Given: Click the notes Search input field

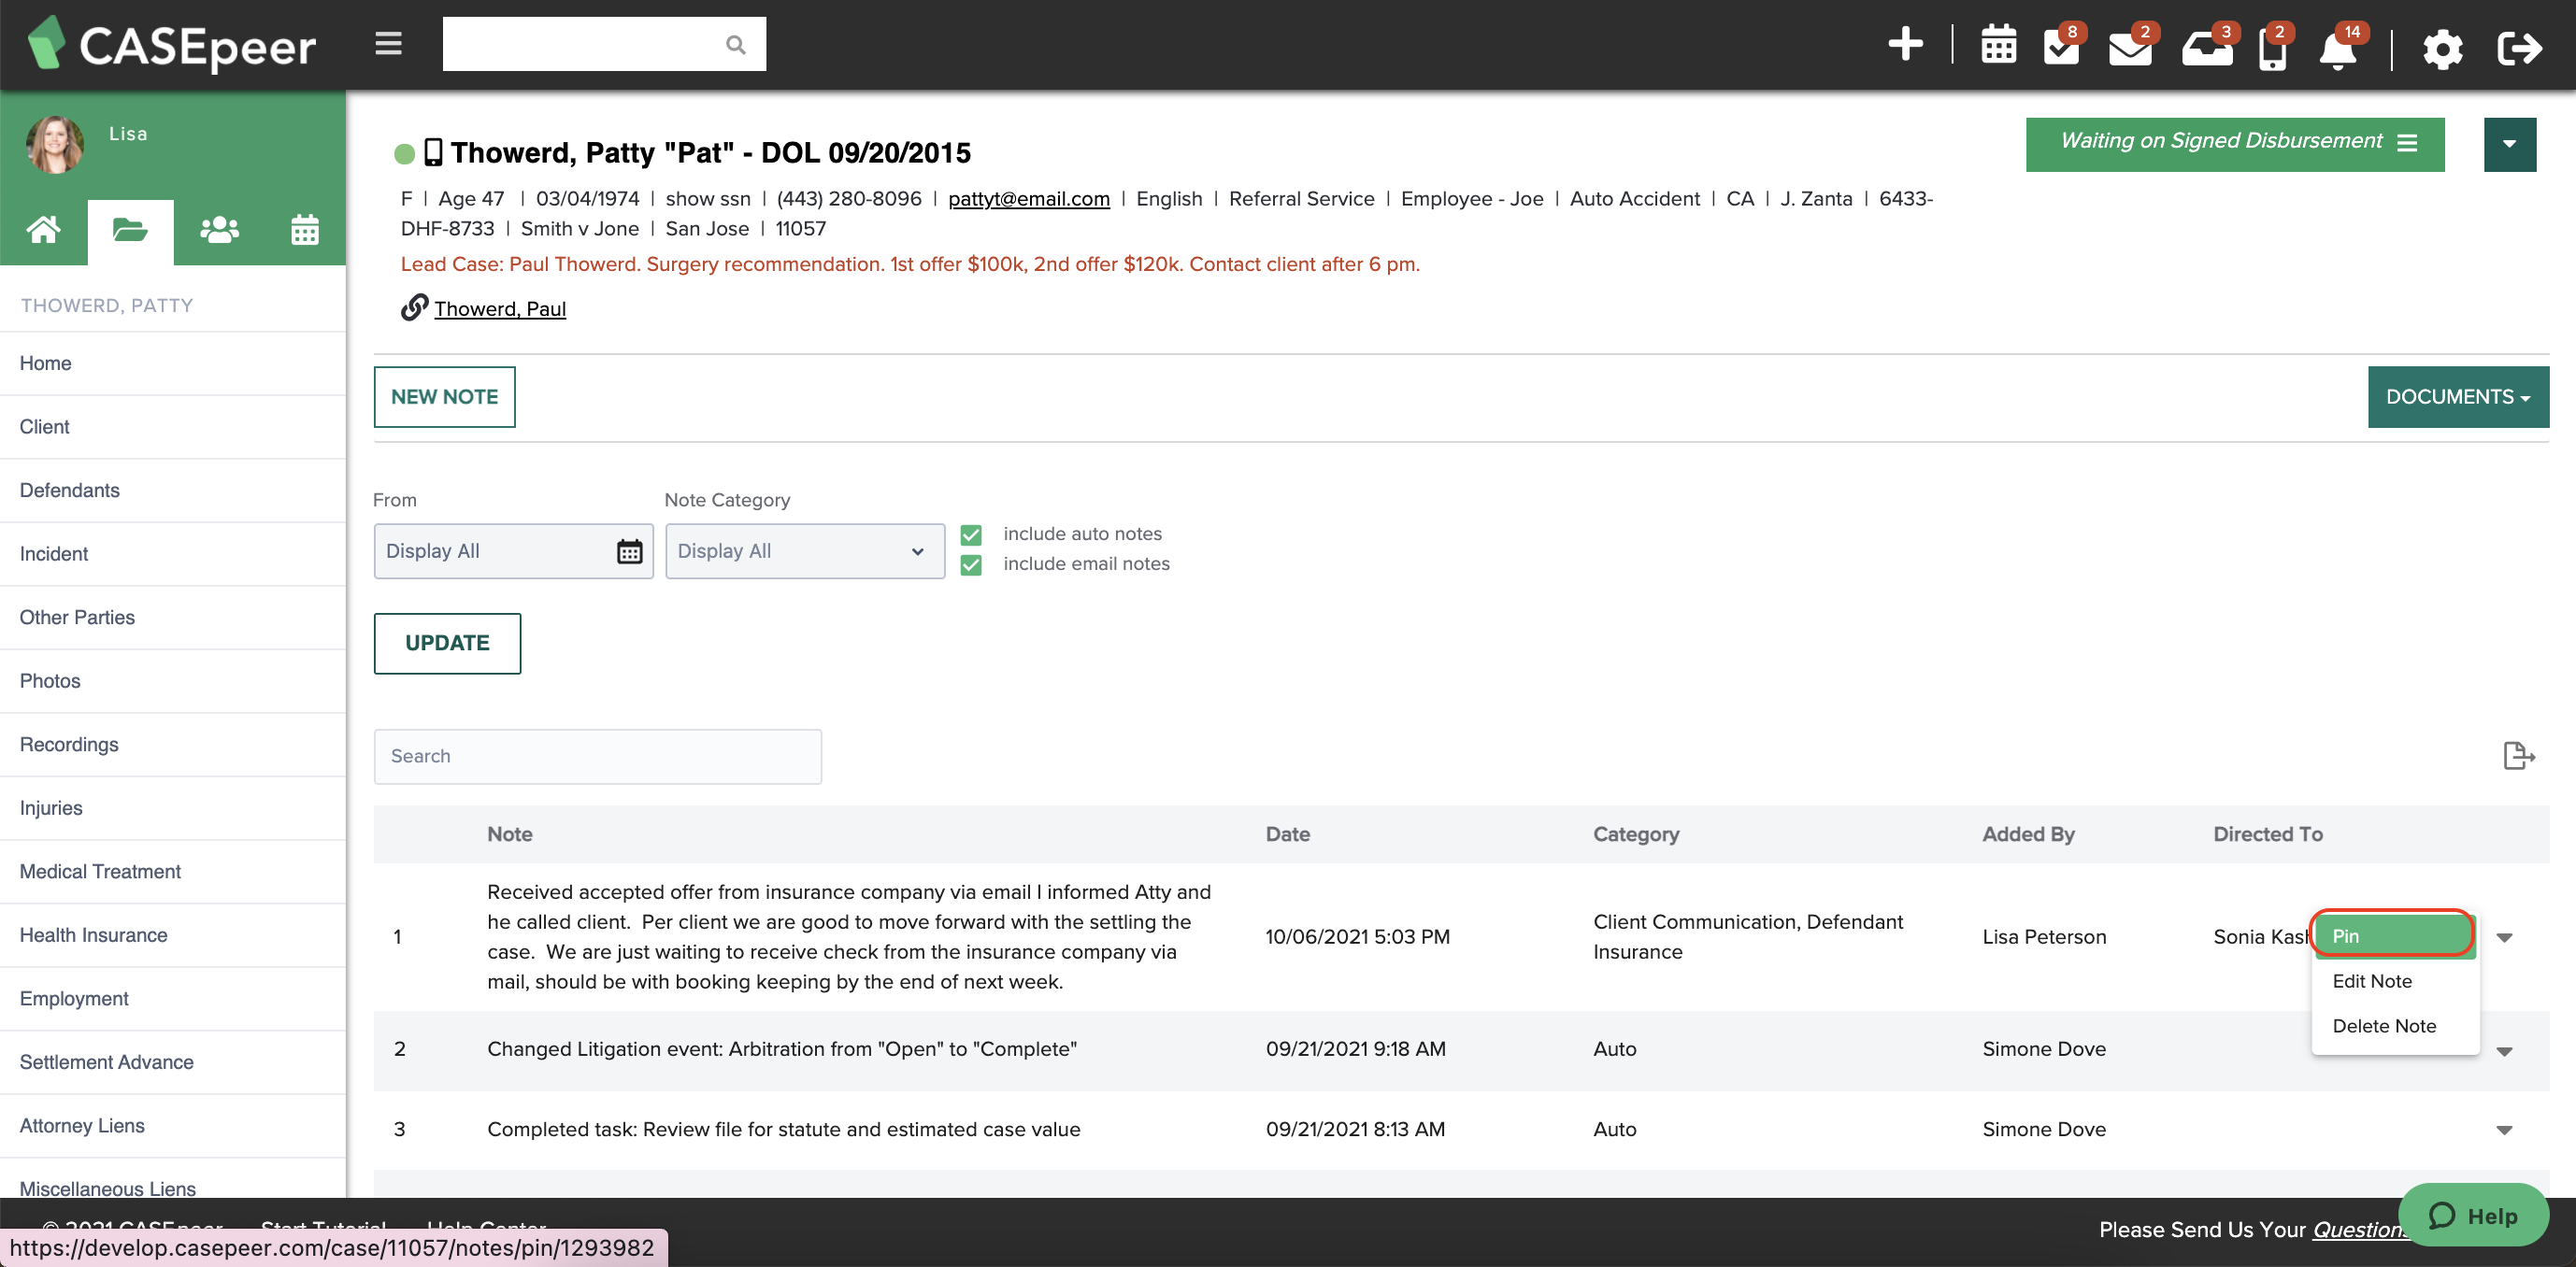Looking at the screenshot, I should point(597,756).
